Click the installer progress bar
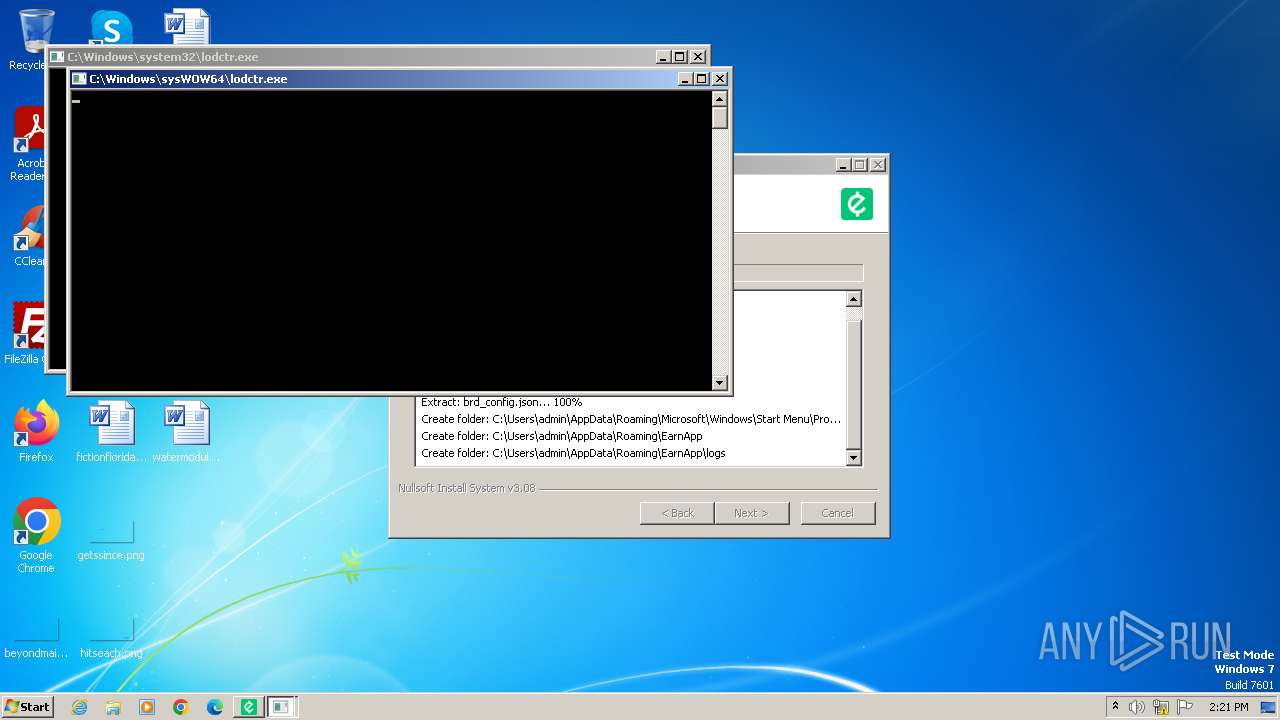This screenshot has height=720, width=1280. [x=798, y=273]
